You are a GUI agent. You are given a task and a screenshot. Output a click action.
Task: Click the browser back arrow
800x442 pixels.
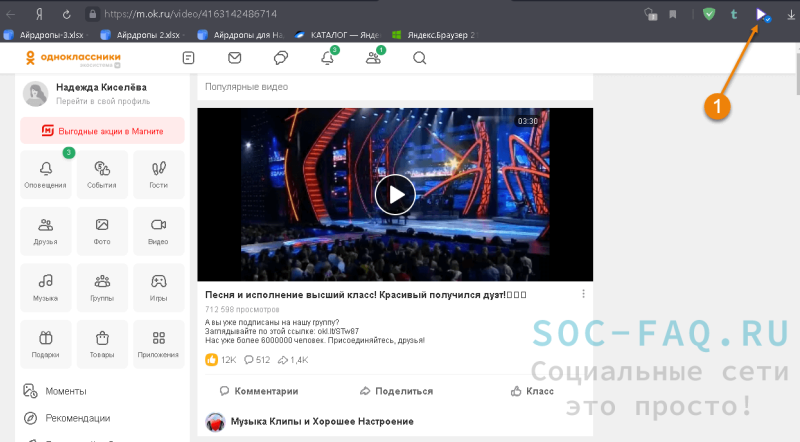coord(10,14)
